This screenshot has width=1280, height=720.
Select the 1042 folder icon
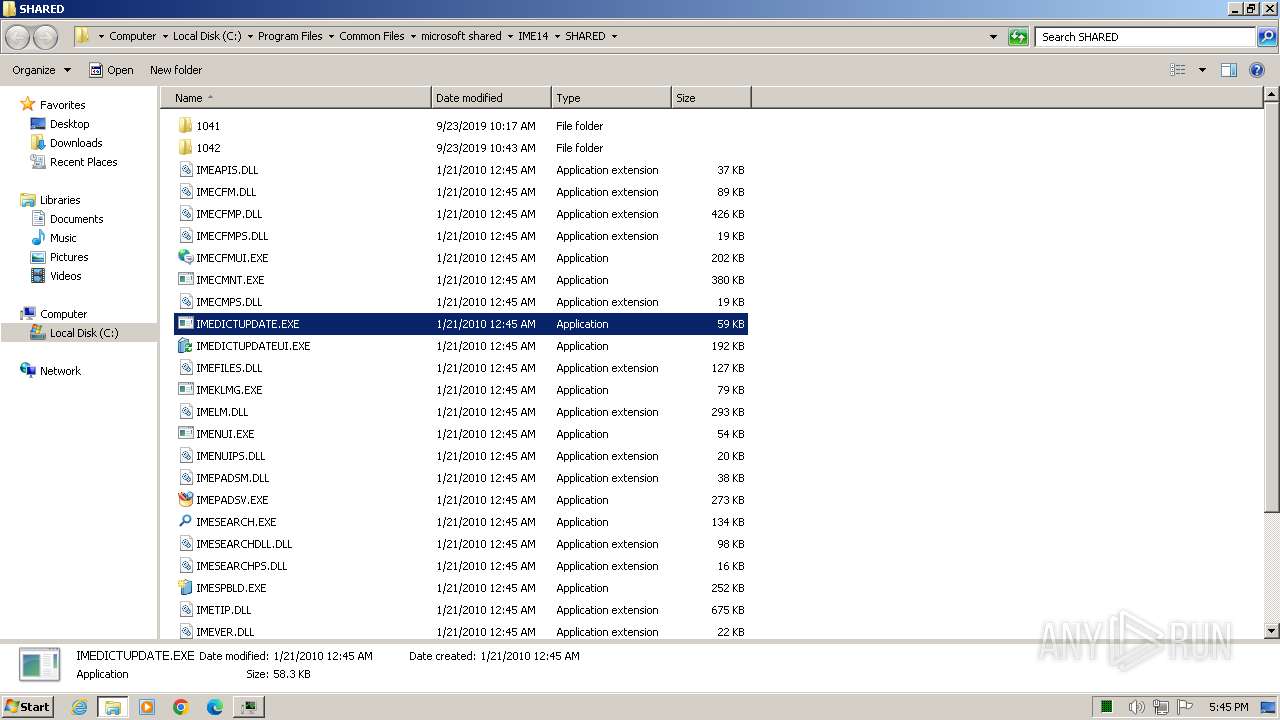(x=185, y=148)
